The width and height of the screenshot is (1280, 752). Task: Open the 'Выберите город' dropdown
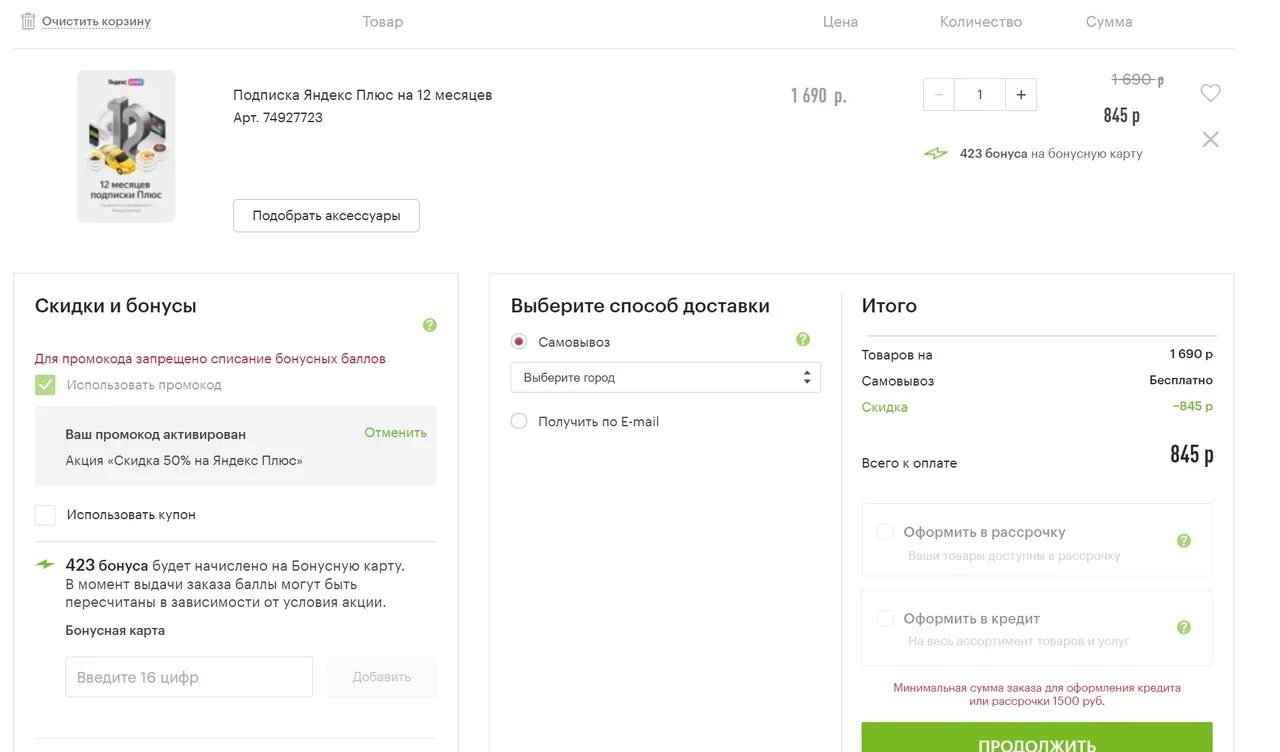coord(665,378)
